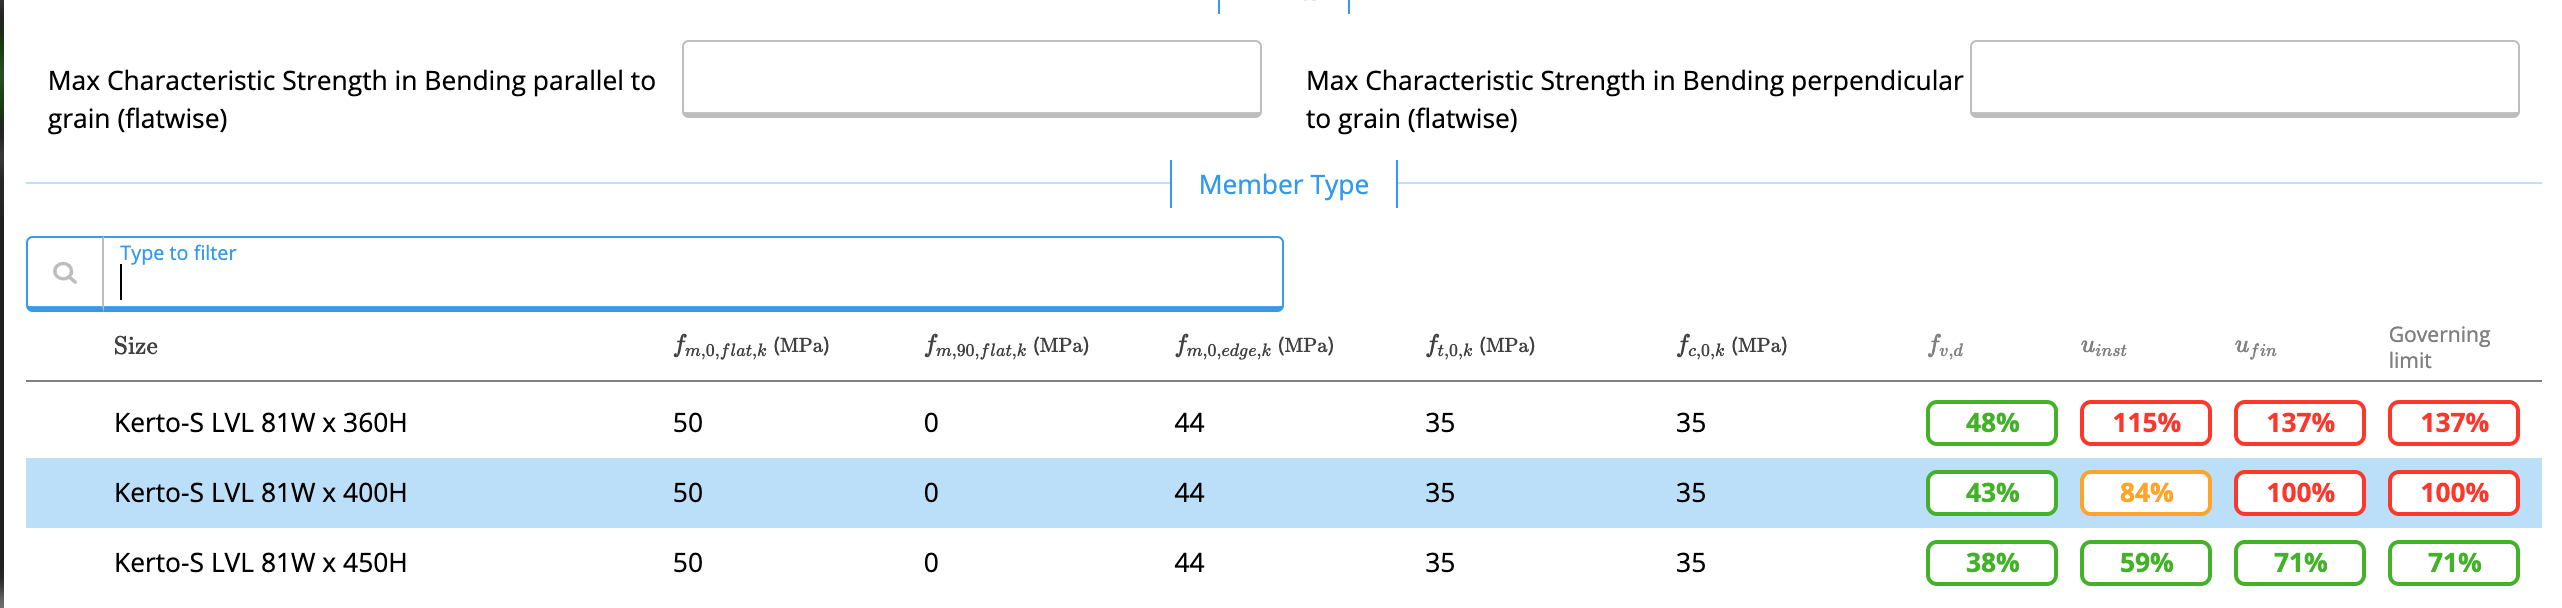Click the 137% governing limit badge

(2453, 423)
